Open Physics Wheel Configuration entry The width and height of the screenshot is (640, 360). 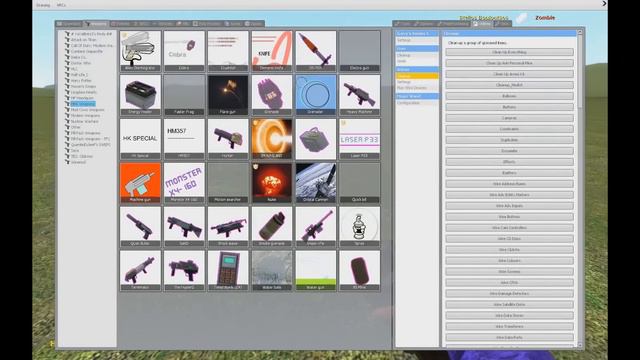coord(417,103)
